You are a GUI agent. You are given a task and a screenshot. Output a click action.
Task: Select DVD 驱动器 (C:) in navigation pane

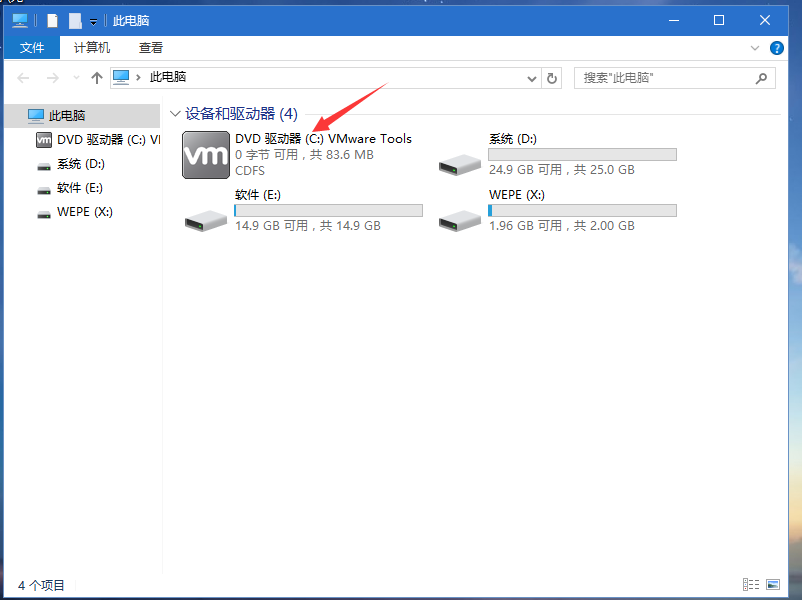pyautogui.click(x=97, y=140)
